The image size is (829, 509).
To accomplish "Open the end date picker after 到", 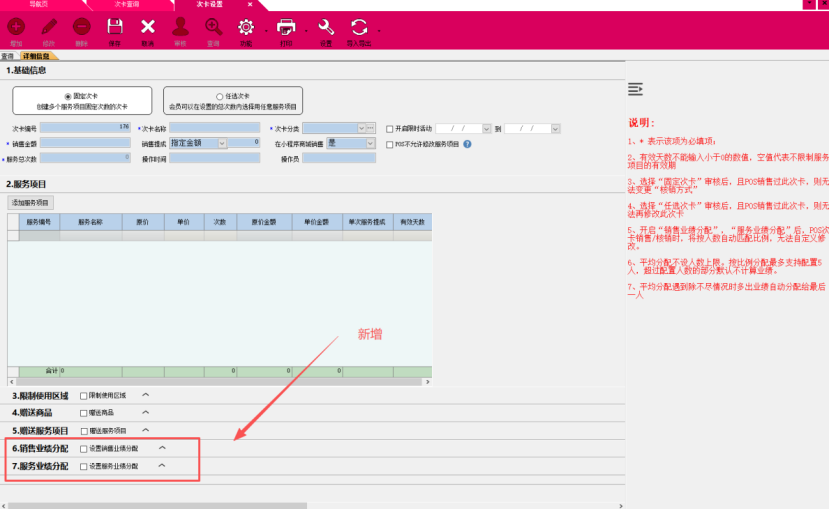I will pos(555,128).
